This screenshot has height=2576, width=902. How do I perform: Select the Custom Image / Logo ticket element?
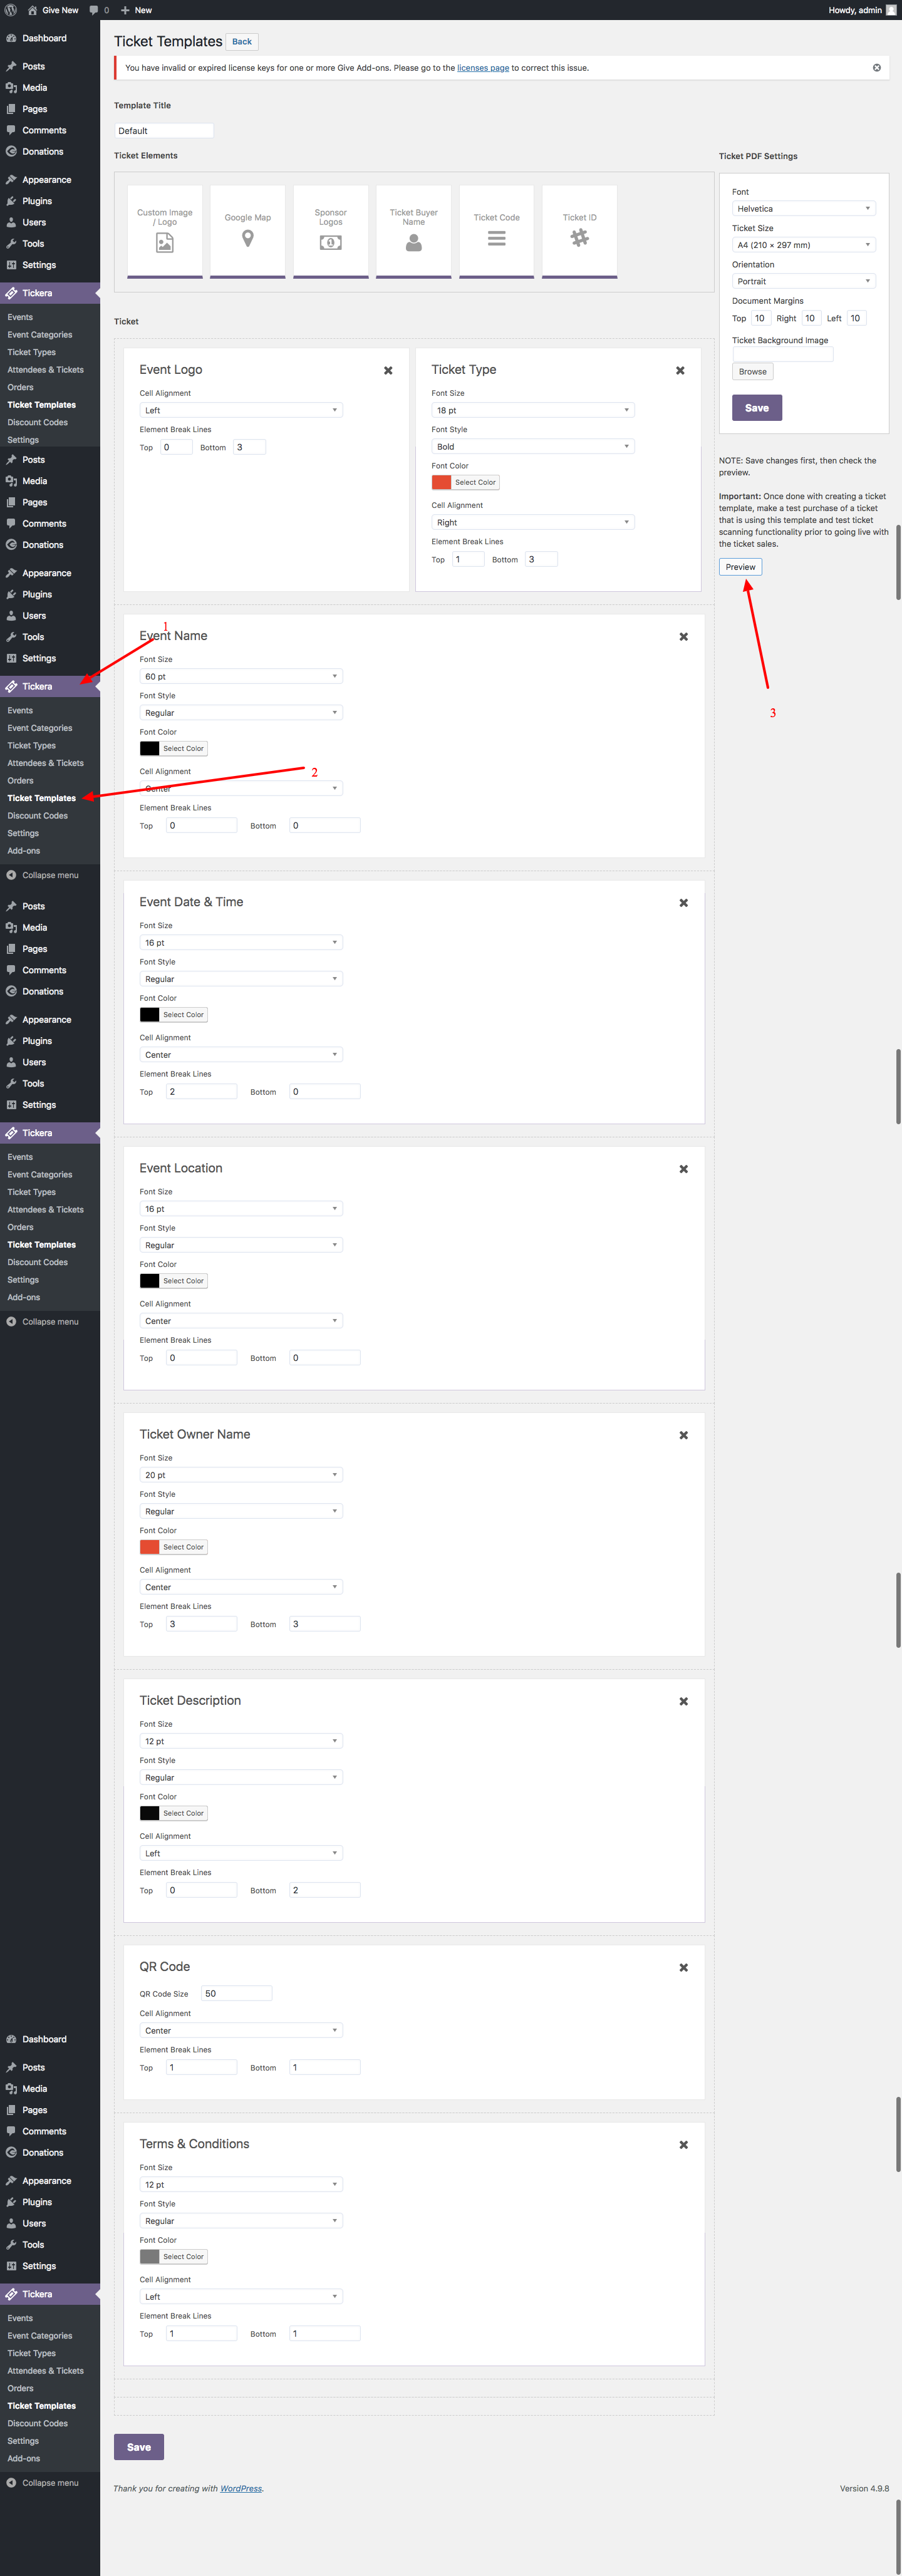165,231
